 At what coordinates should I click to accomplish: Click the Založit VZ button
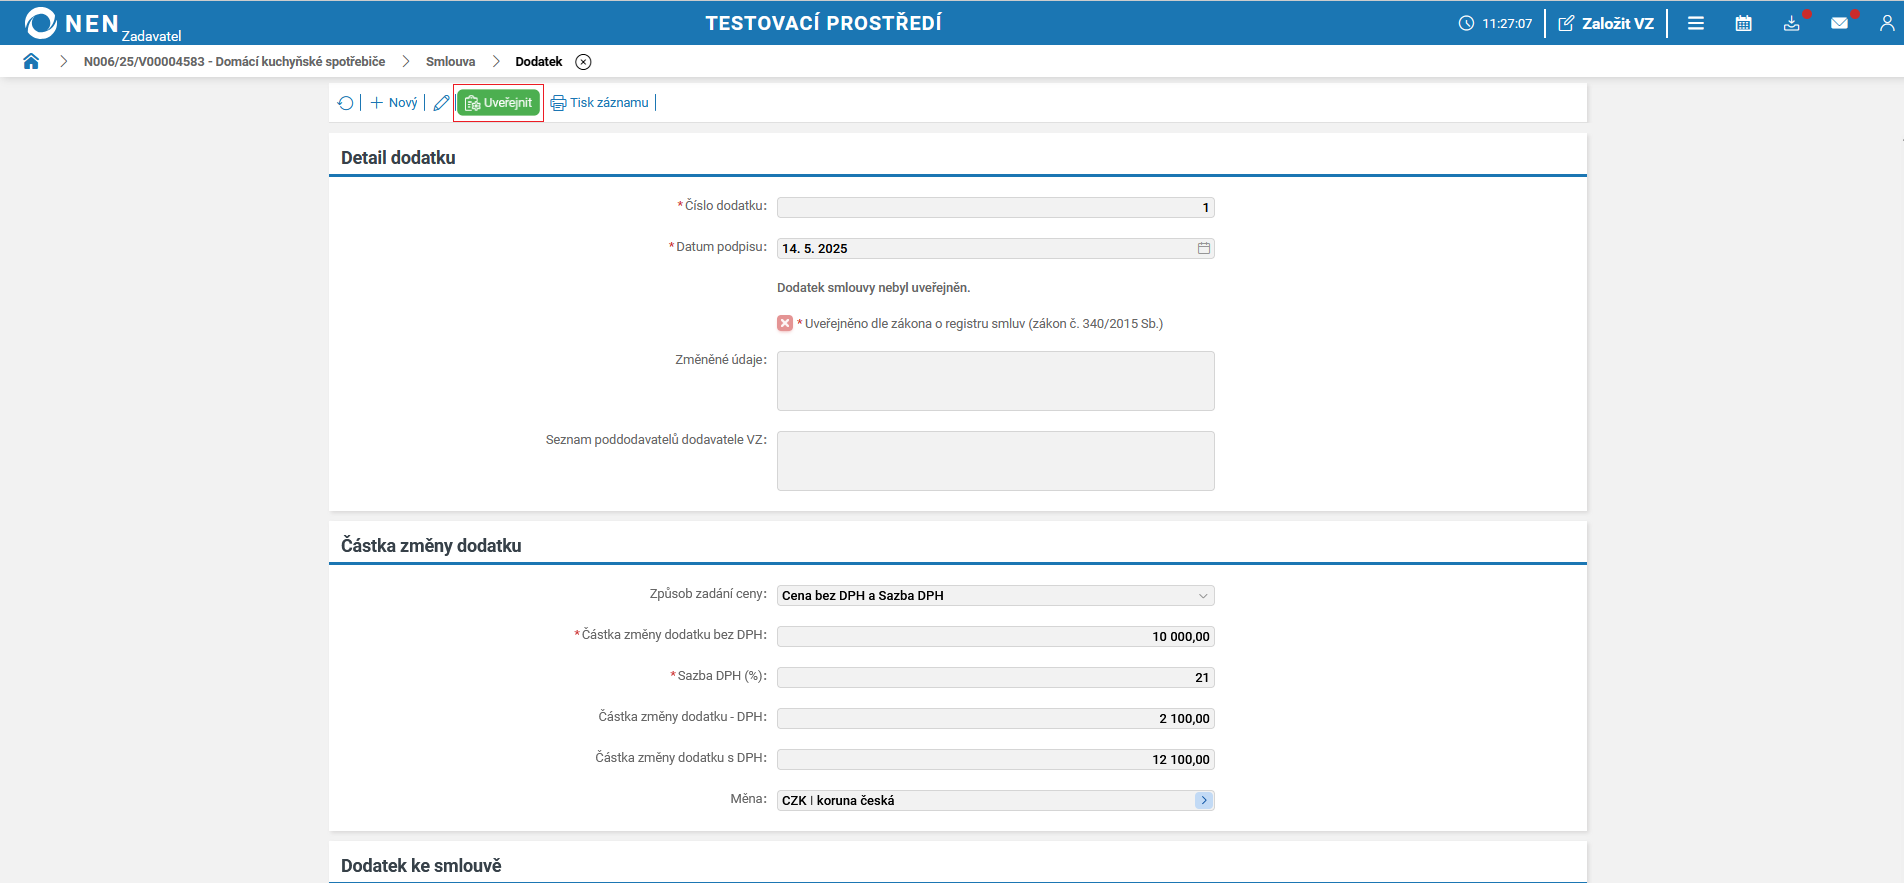pos(1606,23)
